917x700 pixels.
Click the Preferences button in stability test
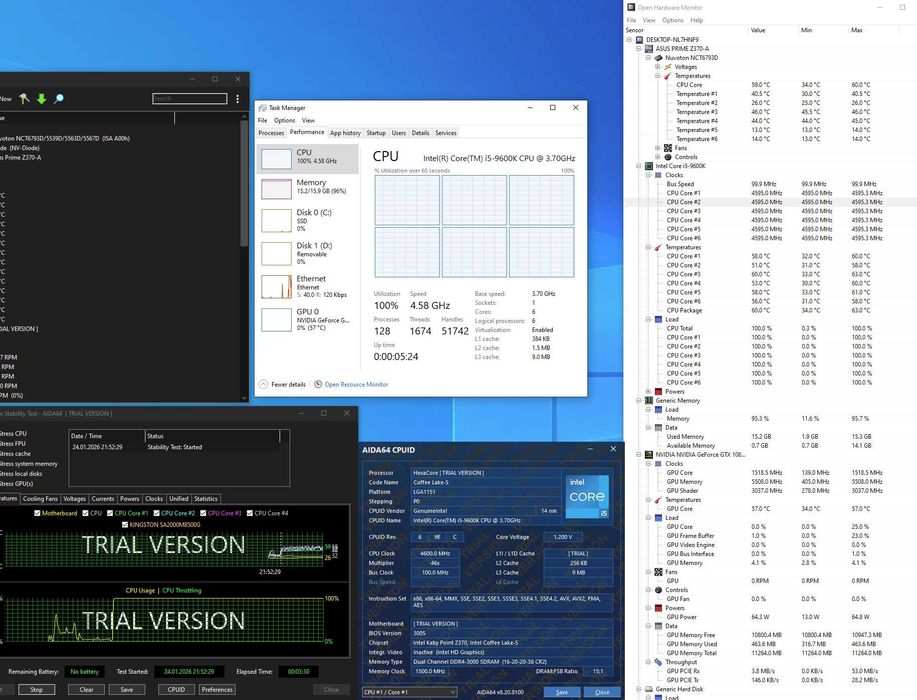click(217, 689)
